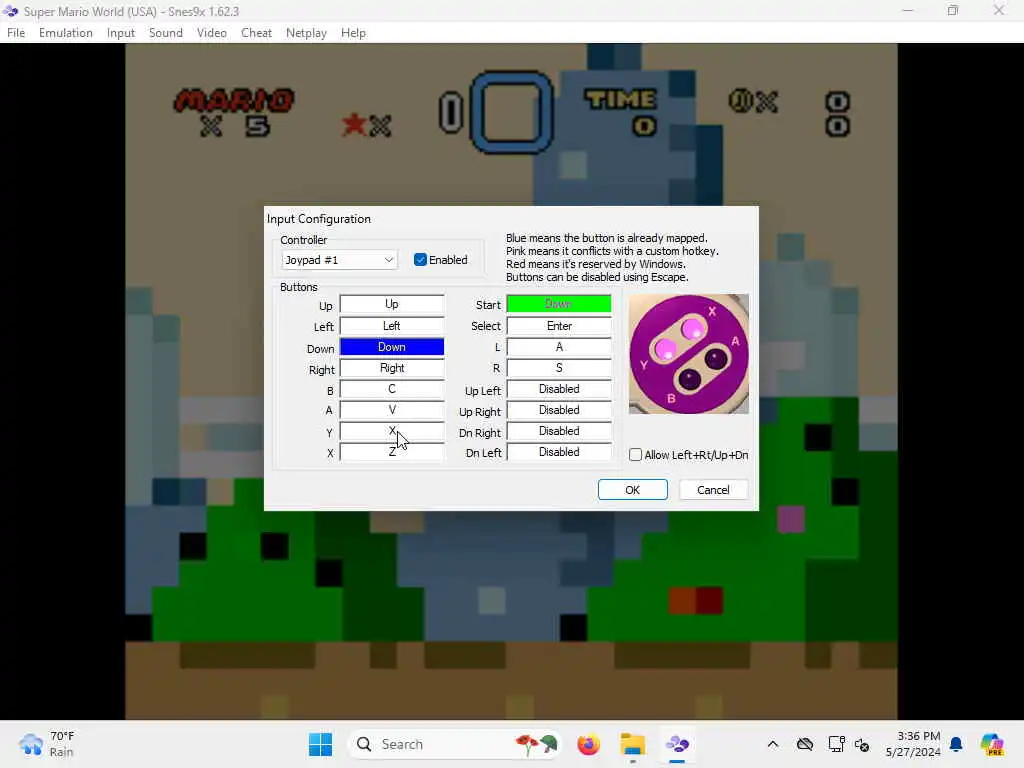Image resolution: width=1024 pixels, height=768 pixels.
Task: Open the File menu
Action: [x=16, y=33]
